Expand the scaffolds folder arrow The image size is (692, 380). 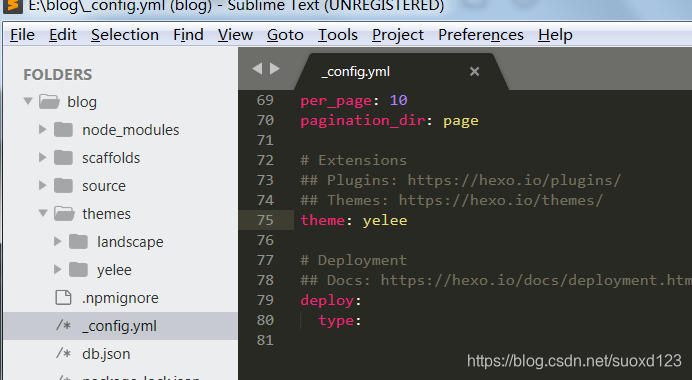tap(42, 157)
